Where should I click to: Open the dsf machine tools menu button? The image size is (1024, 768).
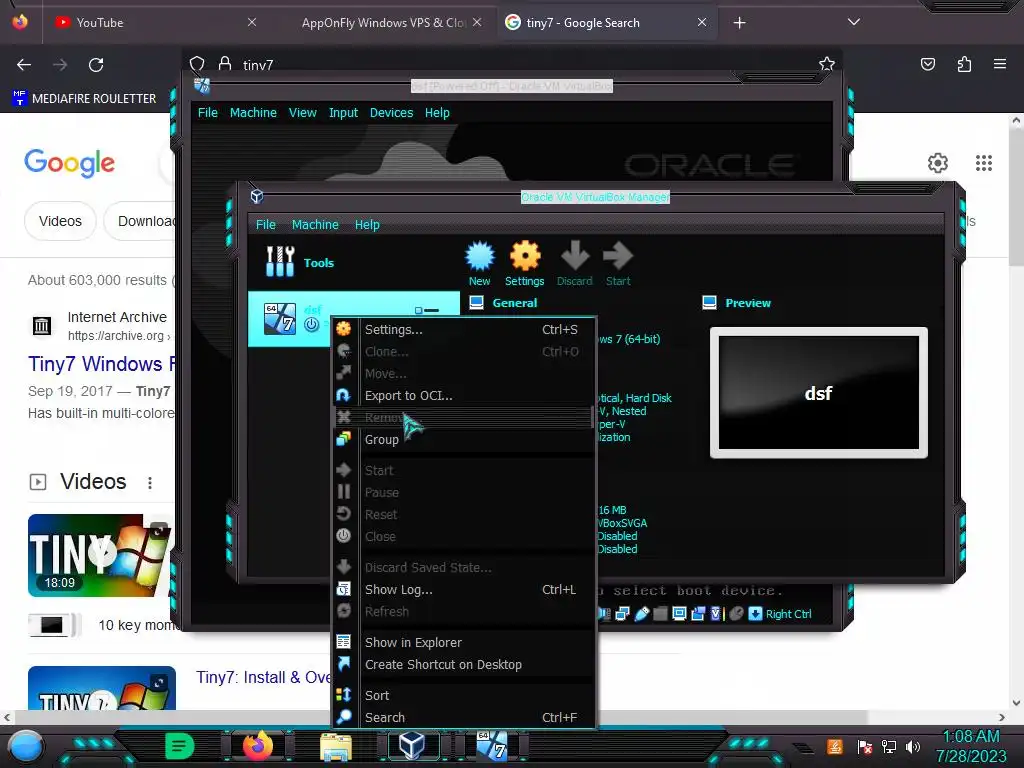(427, 310)
